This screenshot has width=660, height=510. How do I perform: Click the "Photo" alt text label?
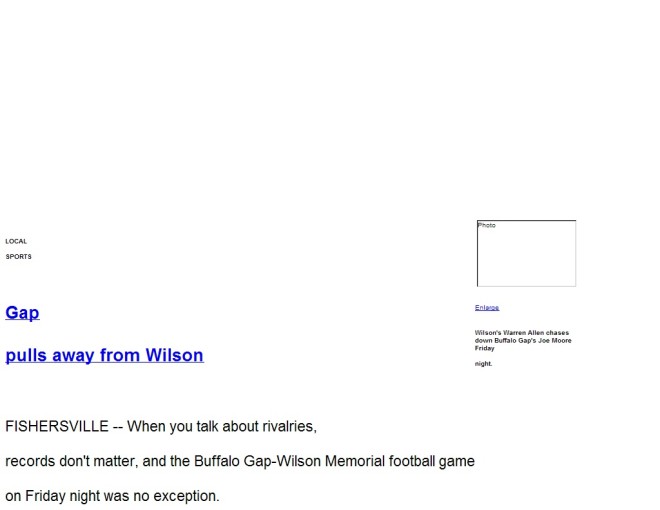click(x=487, y=226)
